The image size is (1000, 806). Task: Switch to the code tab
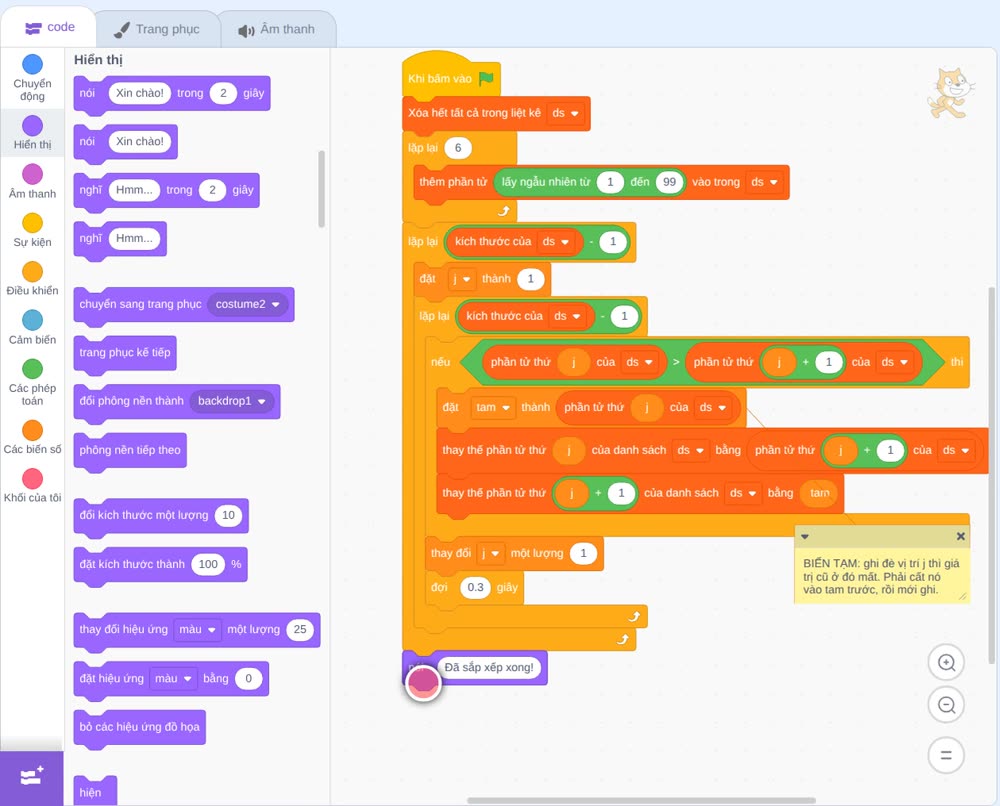49,27
